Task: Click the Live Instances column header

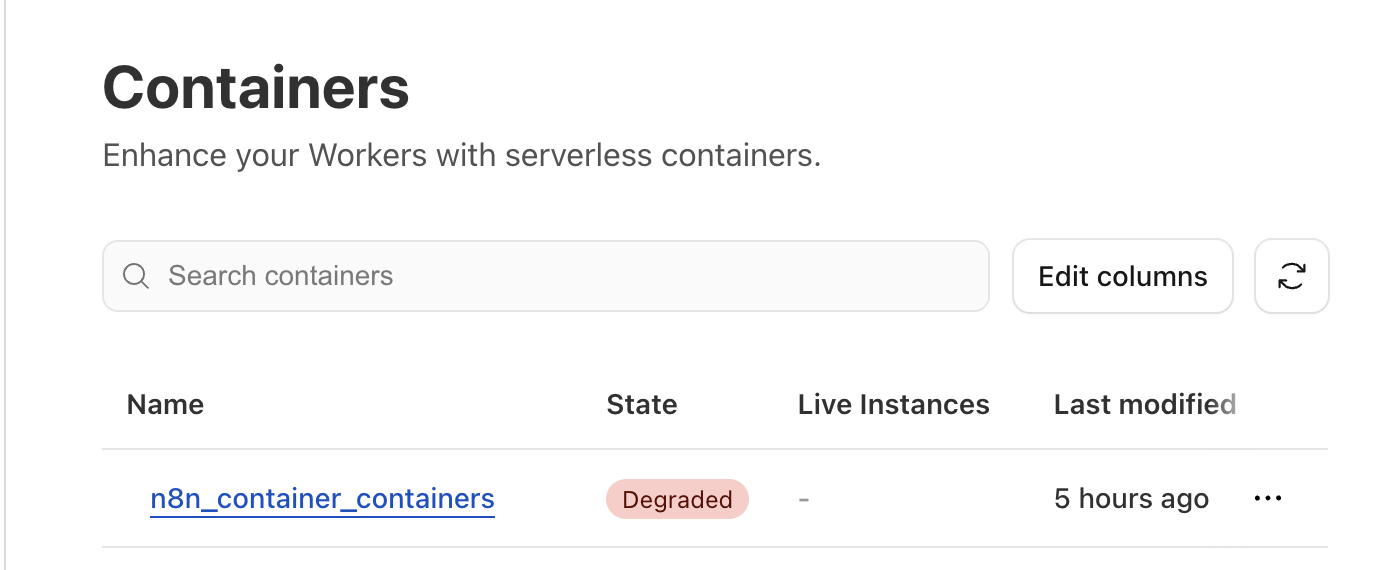Action: click(893, 404)
